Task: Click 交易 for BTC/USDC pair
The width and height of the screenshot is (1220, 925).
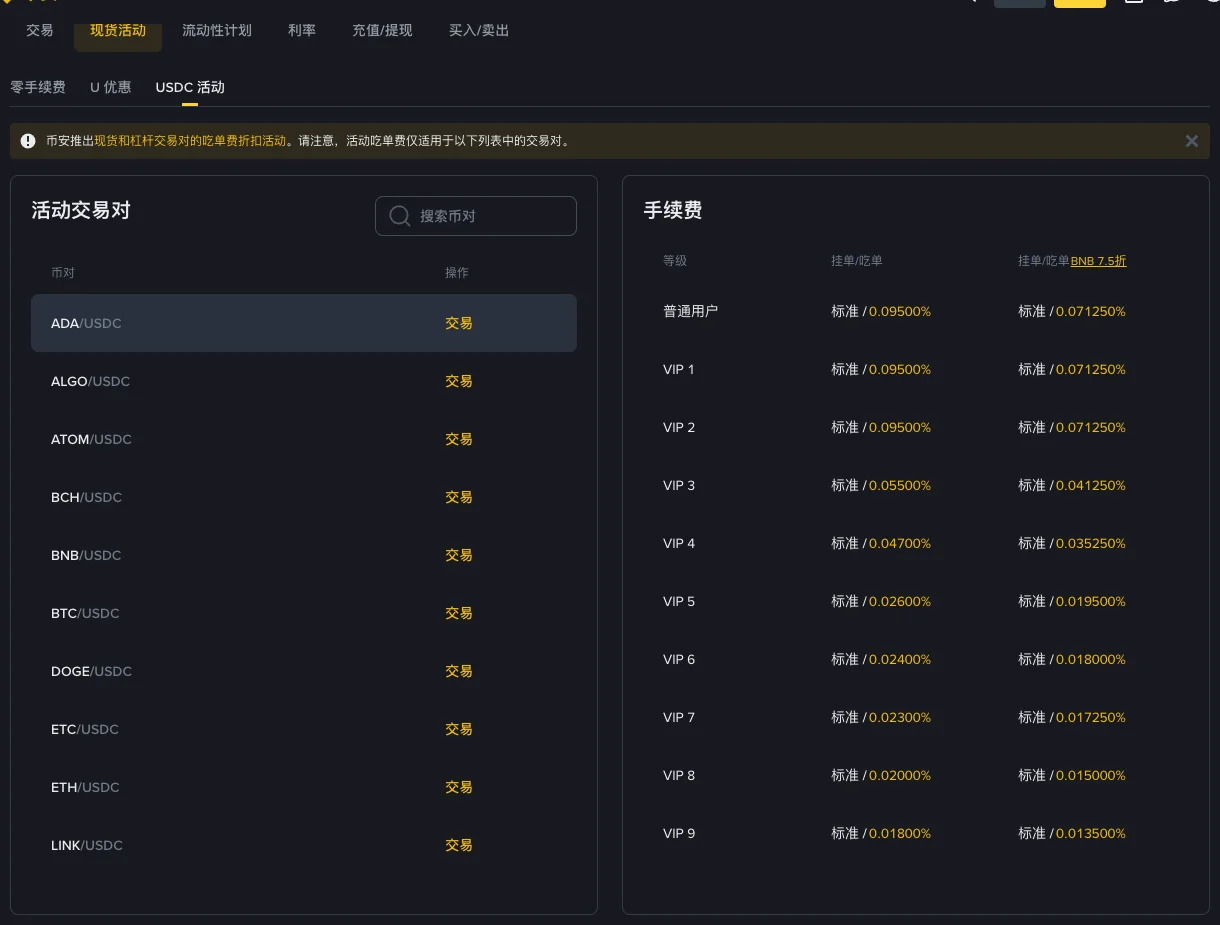Action: (459, 613)
